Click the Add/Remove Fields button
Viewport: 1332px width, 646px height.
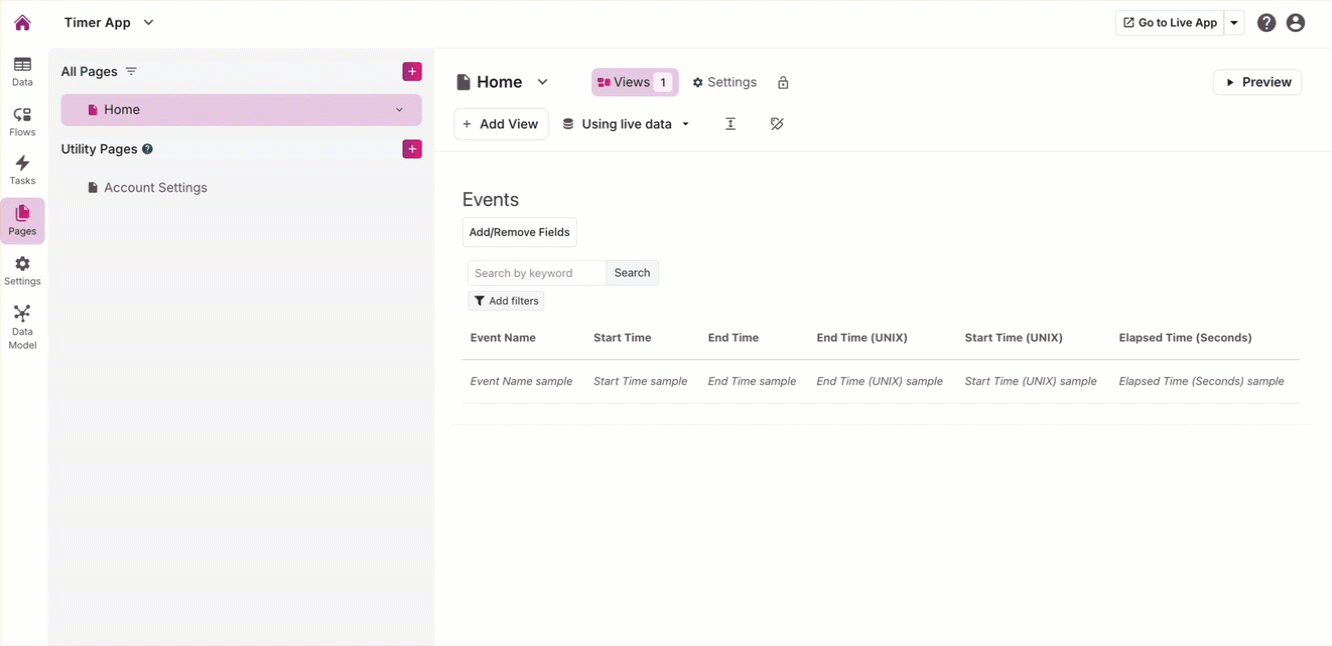click(x=519, y=232)
